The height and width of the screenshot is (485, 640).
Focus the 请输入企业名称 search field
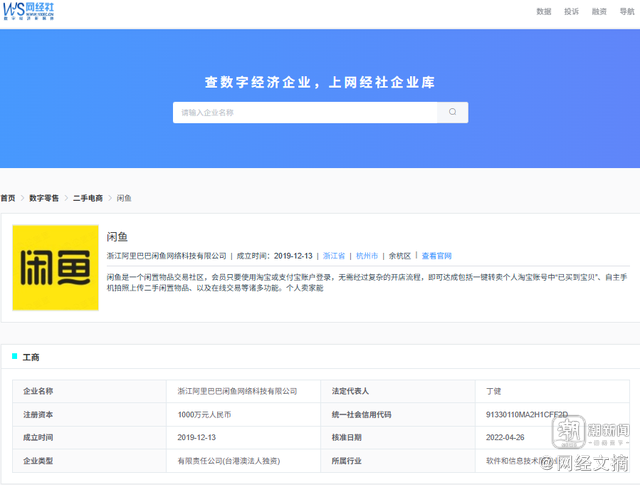pos(305,112)
